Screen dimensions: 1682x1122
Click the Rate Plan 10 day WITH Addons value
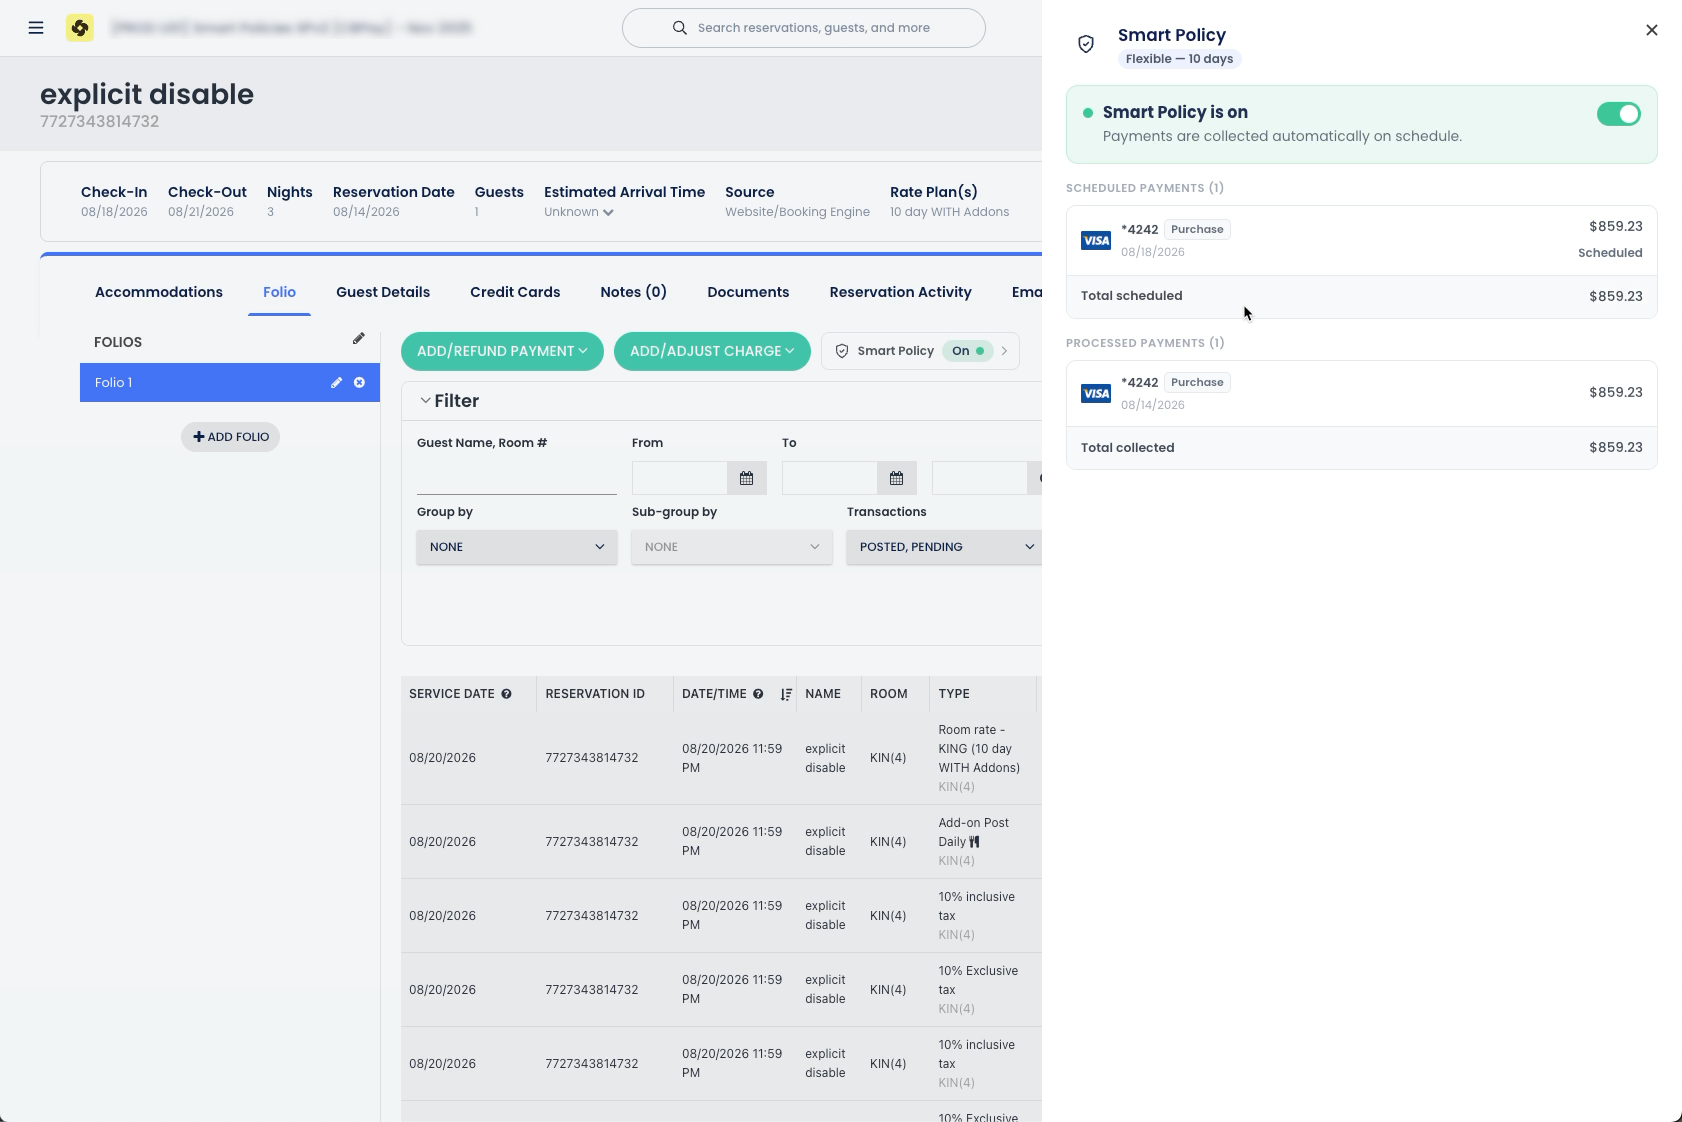click(x=950, y=212)
